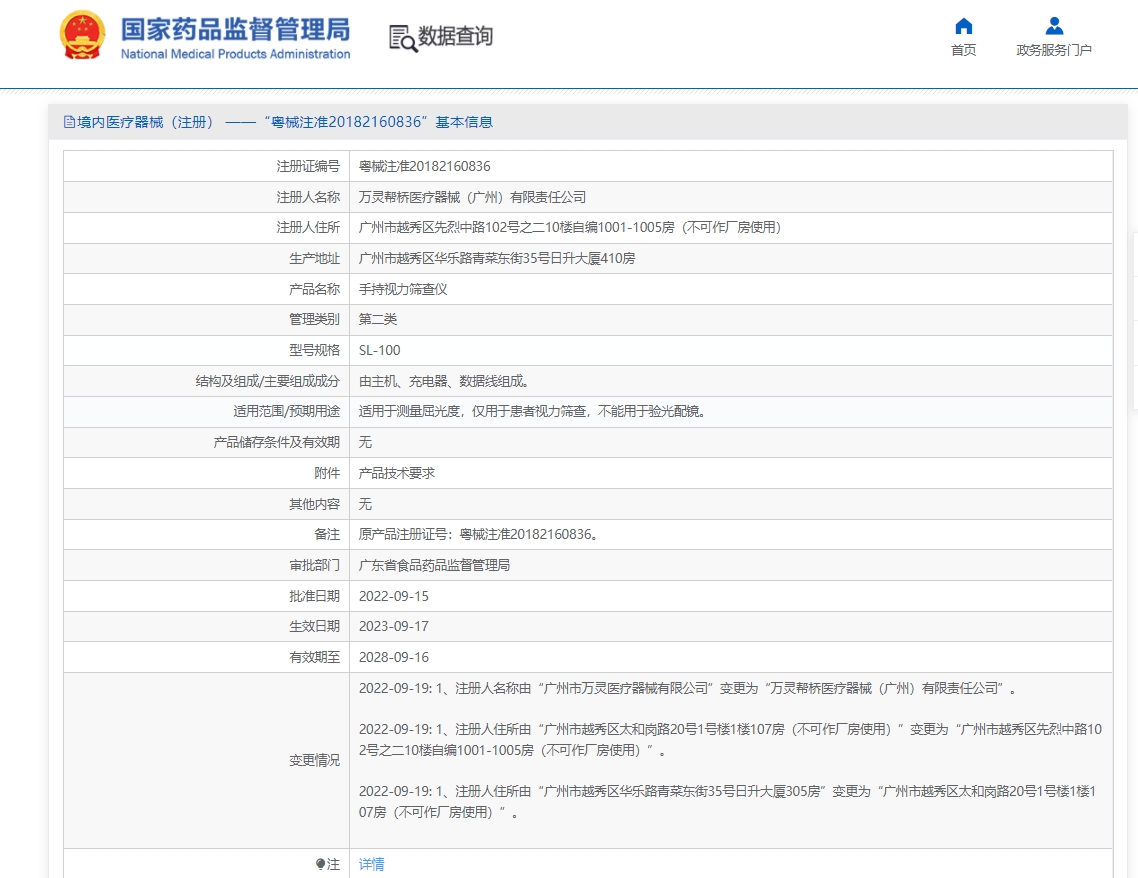
Task: Click the 审批部门 row label
Action: click(x=314, y=565)
